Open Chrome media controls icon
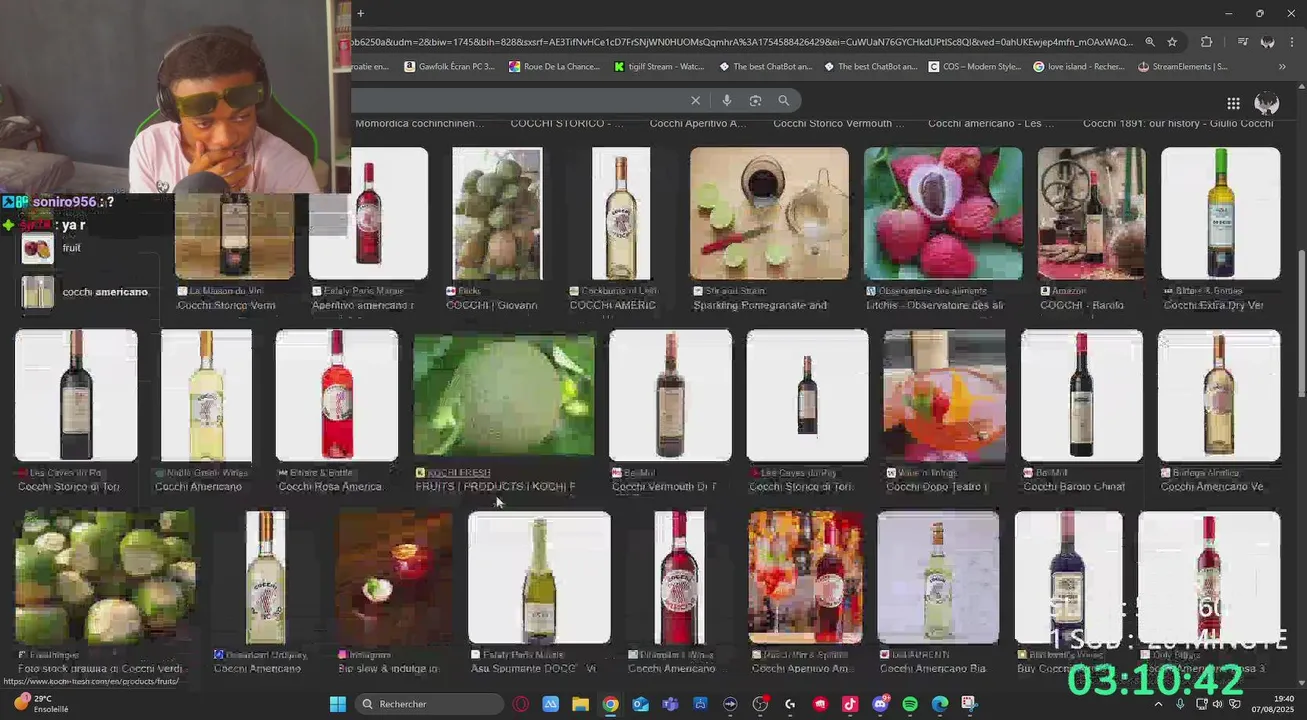Viewport: 1307px width, 720px height. [1242, 42]
